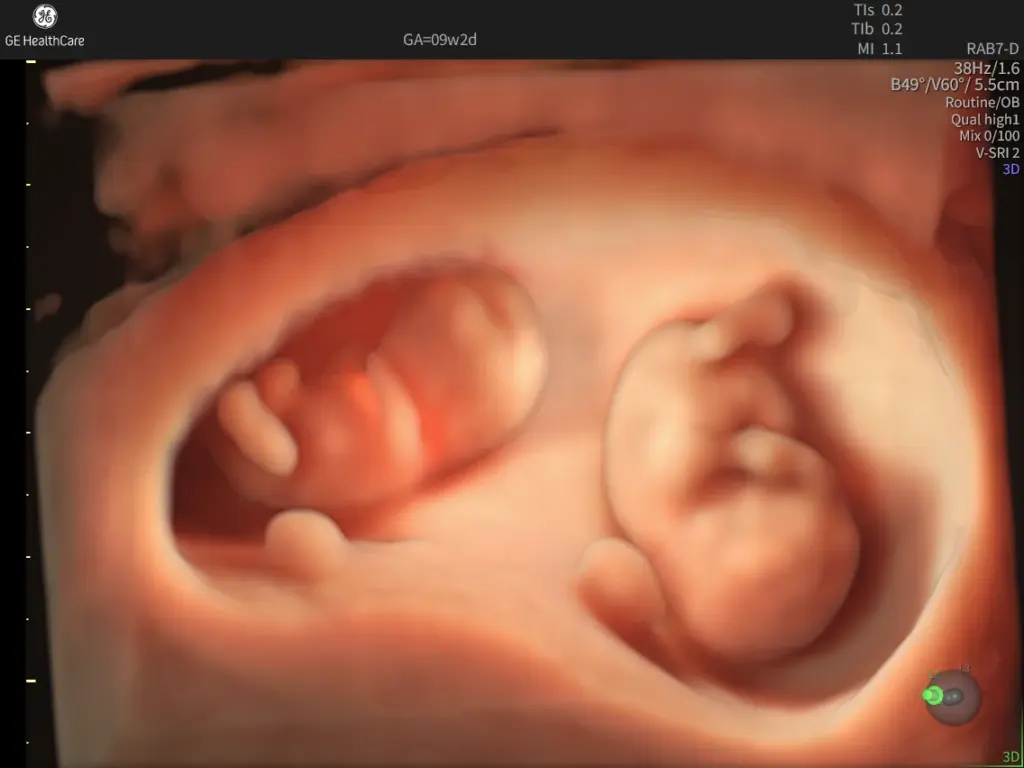Click the 38Hz/1.6 frame rate value

[x=986, y=68]
